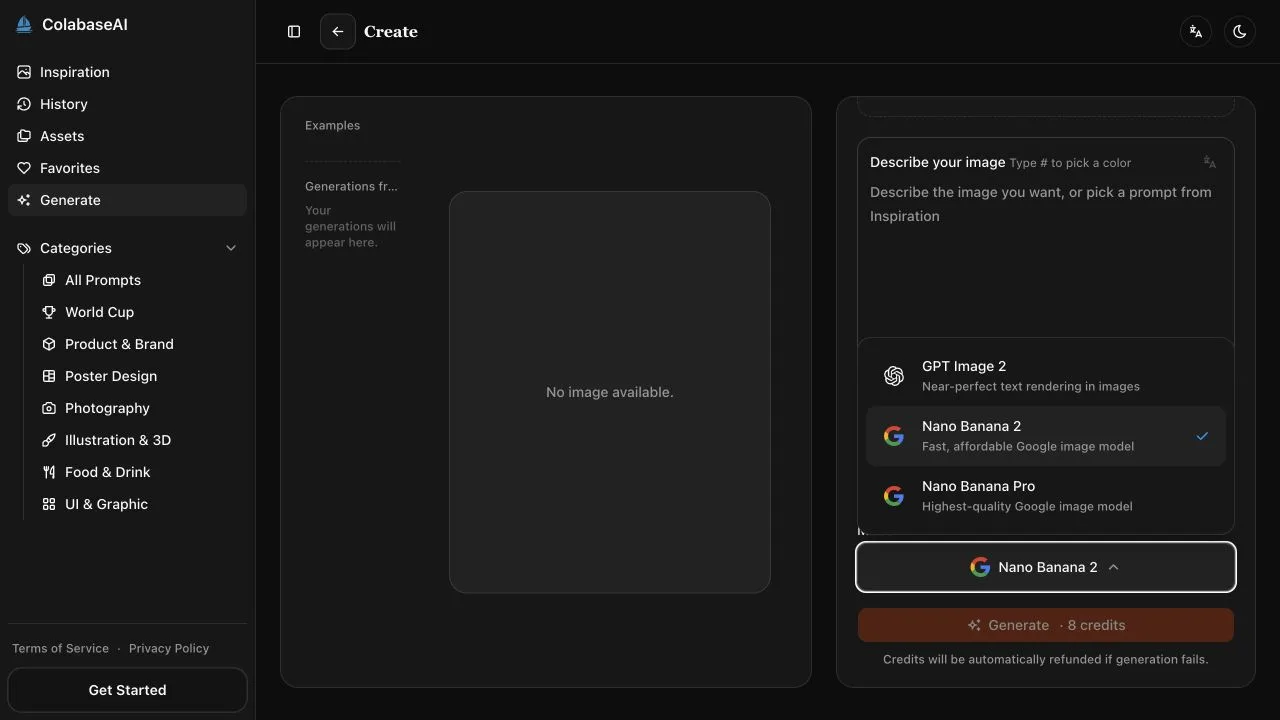
Task: Select Generate in the sidebar
Action: pos(127,200)
